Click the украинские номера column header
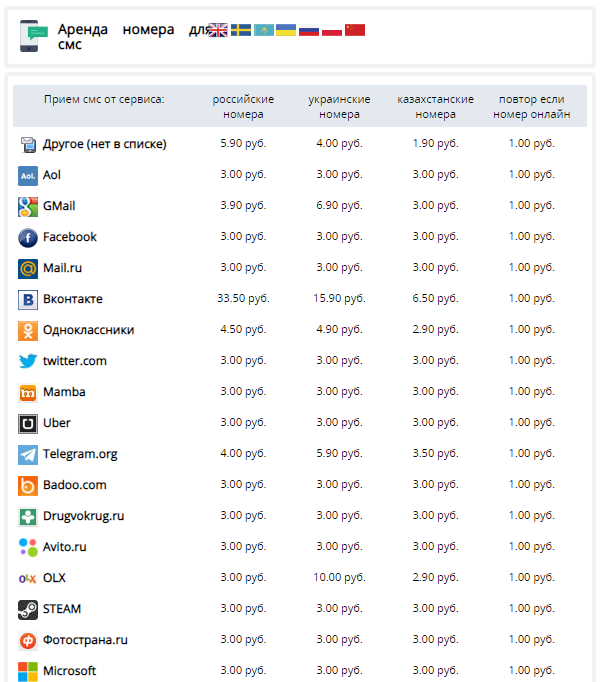The height and width of the screenshot is (682, 603). pos(339,107)
